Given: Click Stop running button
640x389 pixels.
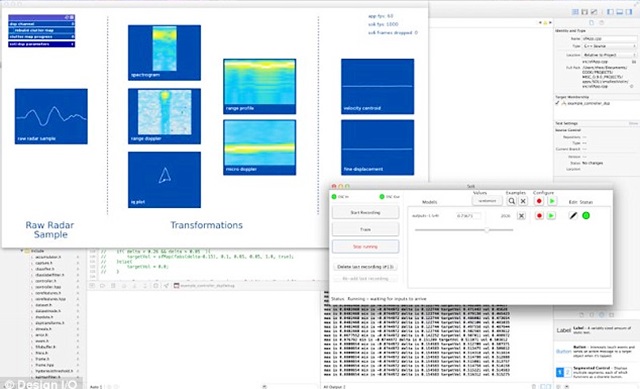Looking at the screenshot, I should 365,247.
